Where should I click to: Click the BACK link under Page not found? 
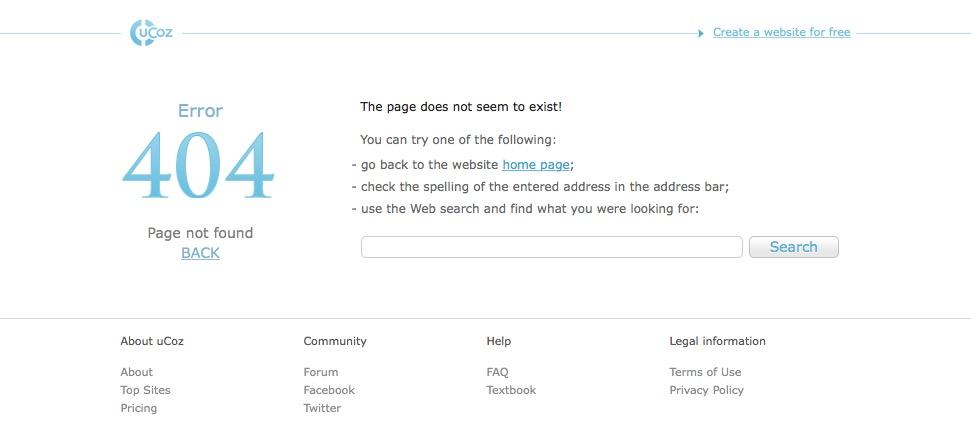200,253
